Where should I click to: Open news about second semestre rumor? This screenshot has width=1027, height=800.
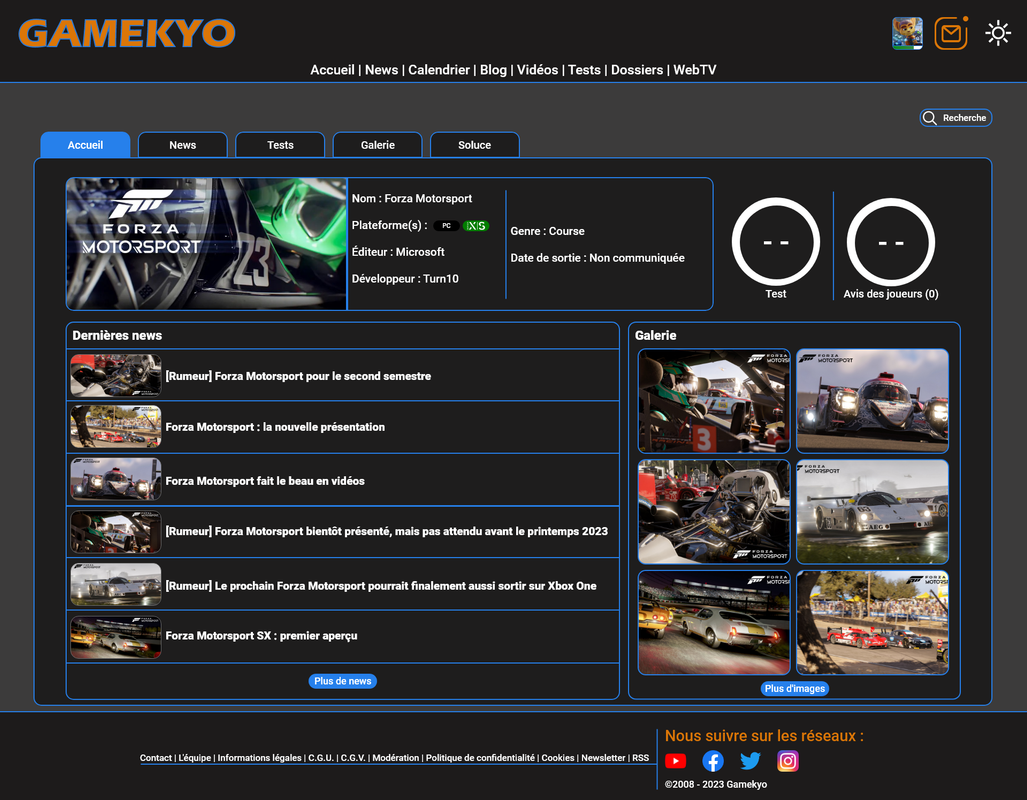point(298,376)
